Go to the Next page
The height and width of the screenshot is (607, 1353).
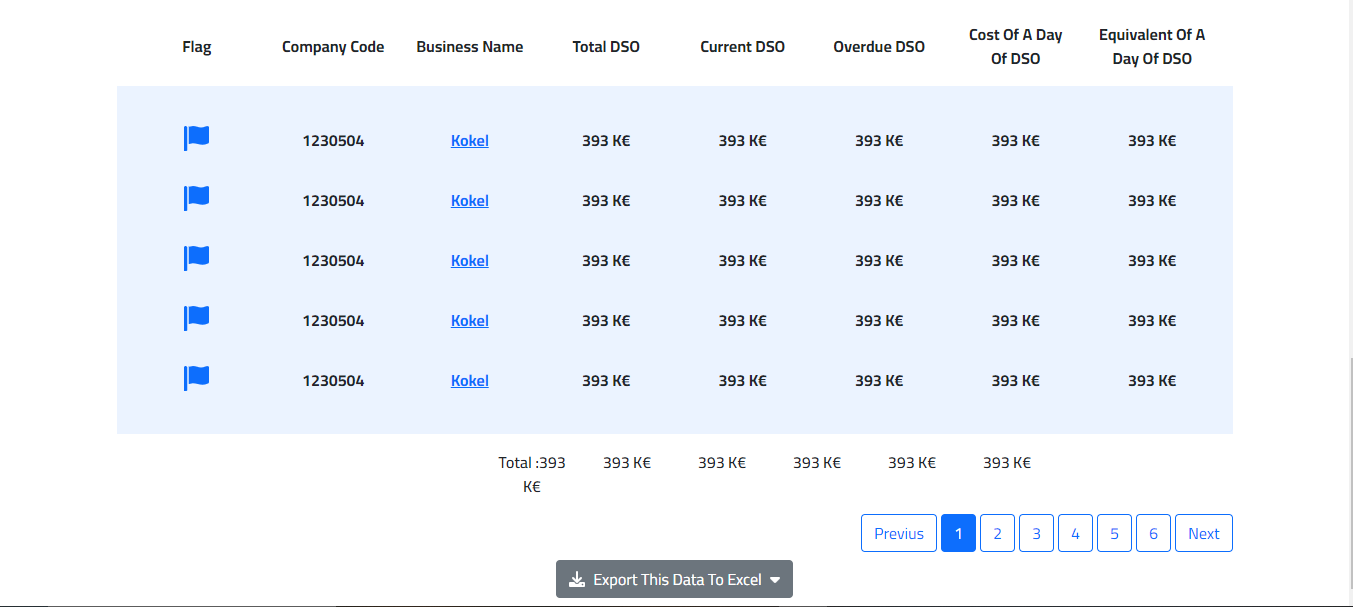1203,533
